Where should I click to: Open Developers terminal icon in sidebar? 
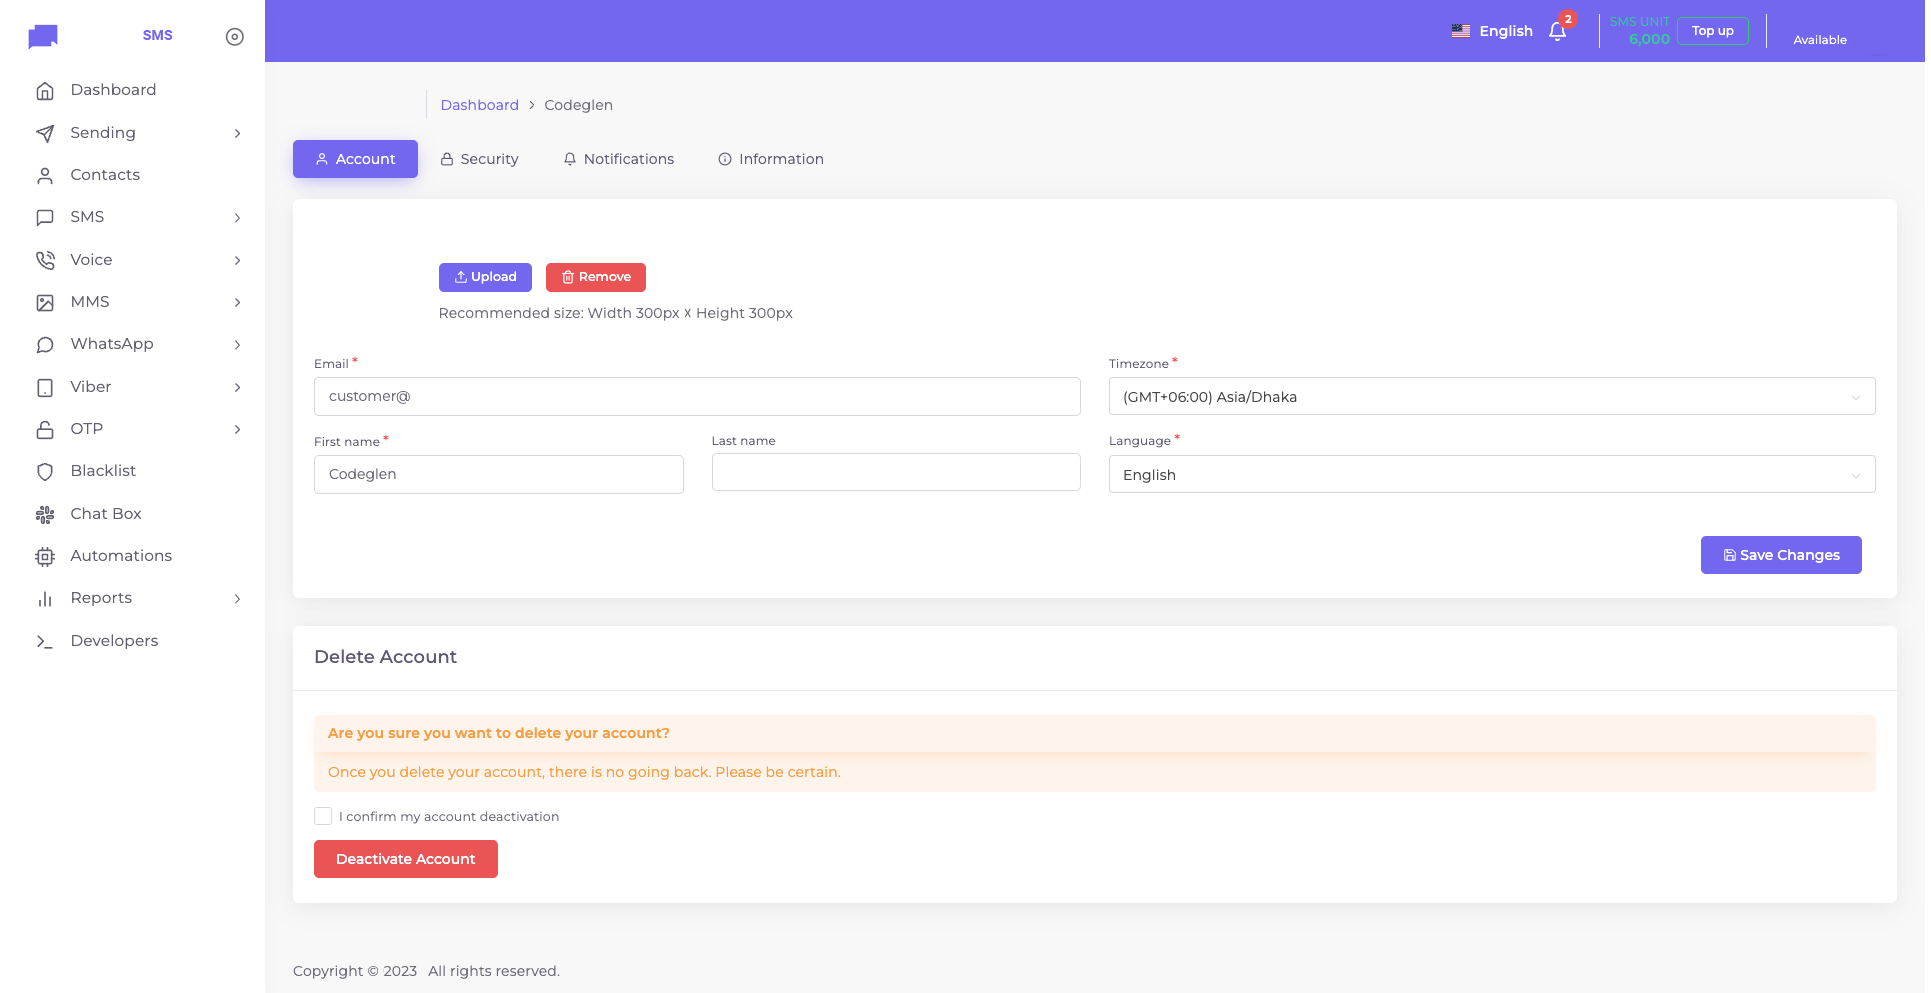(45, 642)
